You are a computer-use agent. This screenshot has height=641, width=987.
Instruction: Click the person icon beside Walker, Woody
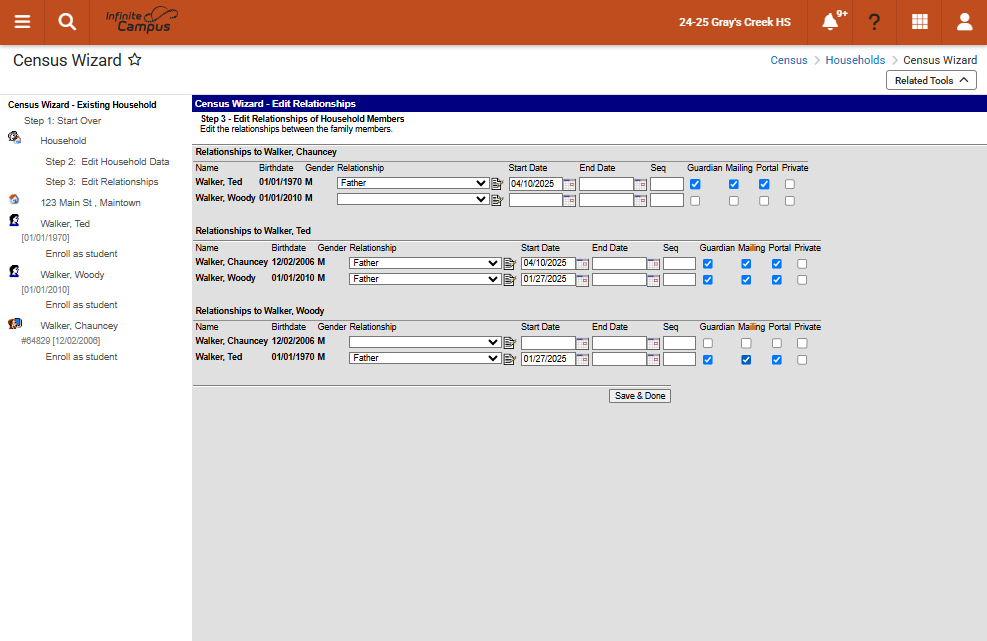point(14,271)
